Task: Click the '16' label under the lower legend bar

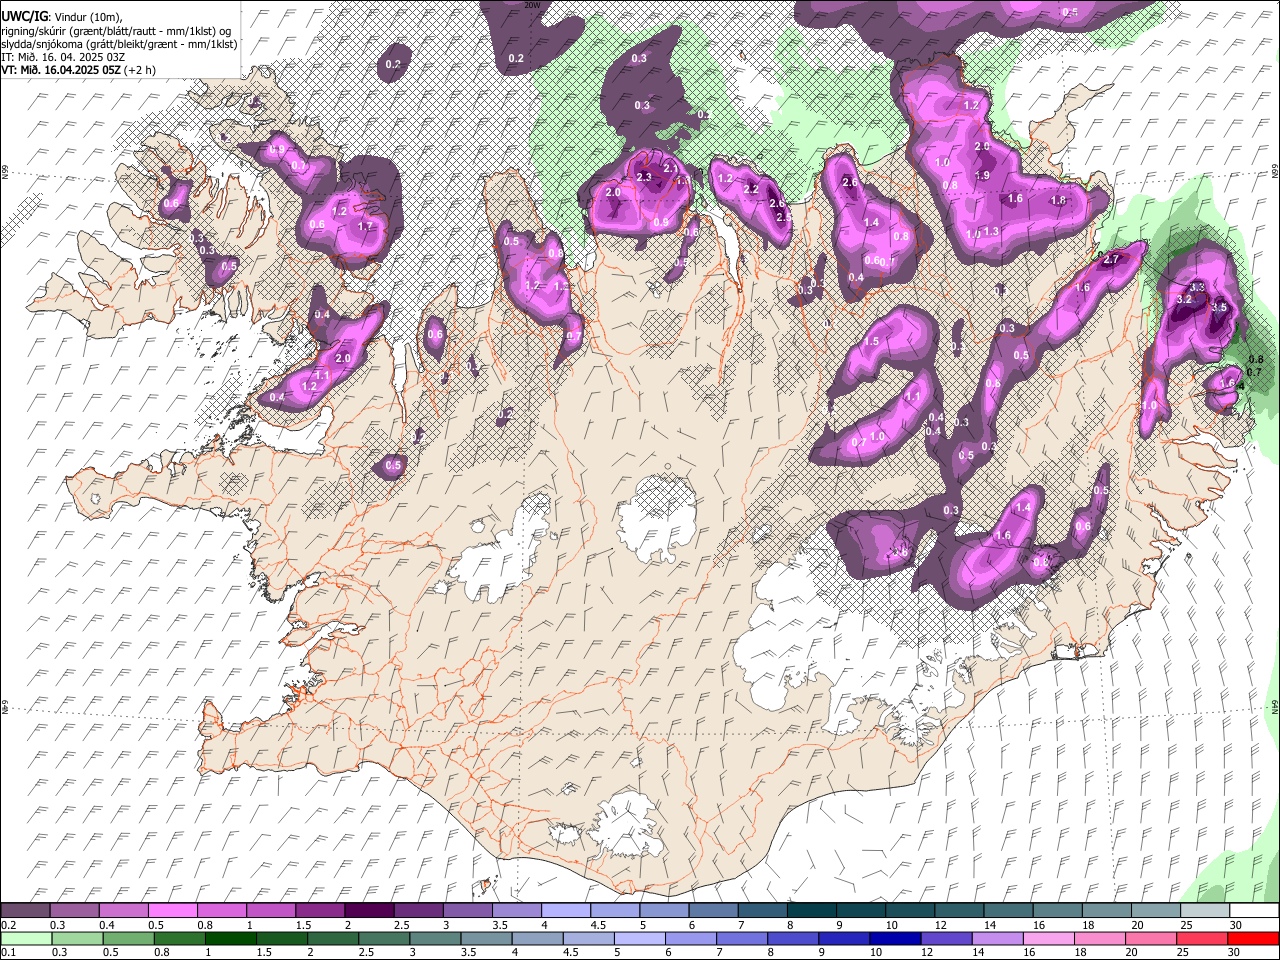Action: pos(1032,953)
